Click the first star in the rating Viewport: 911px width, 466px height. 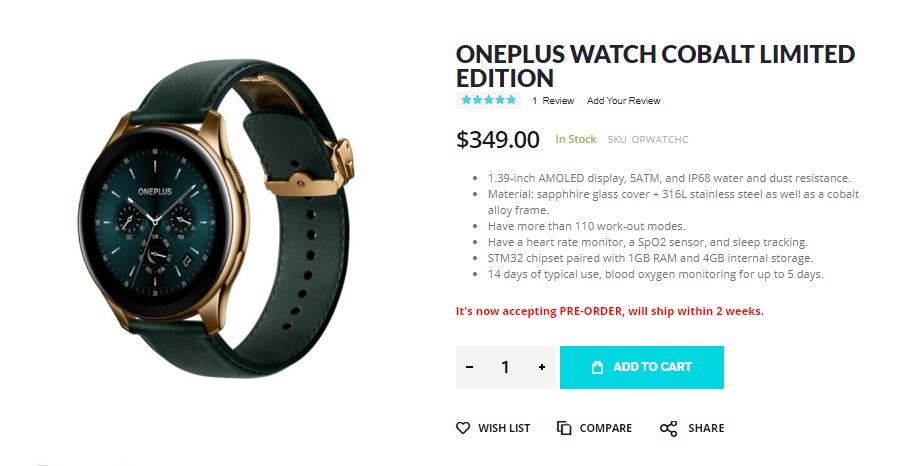[x=467, y=100]
